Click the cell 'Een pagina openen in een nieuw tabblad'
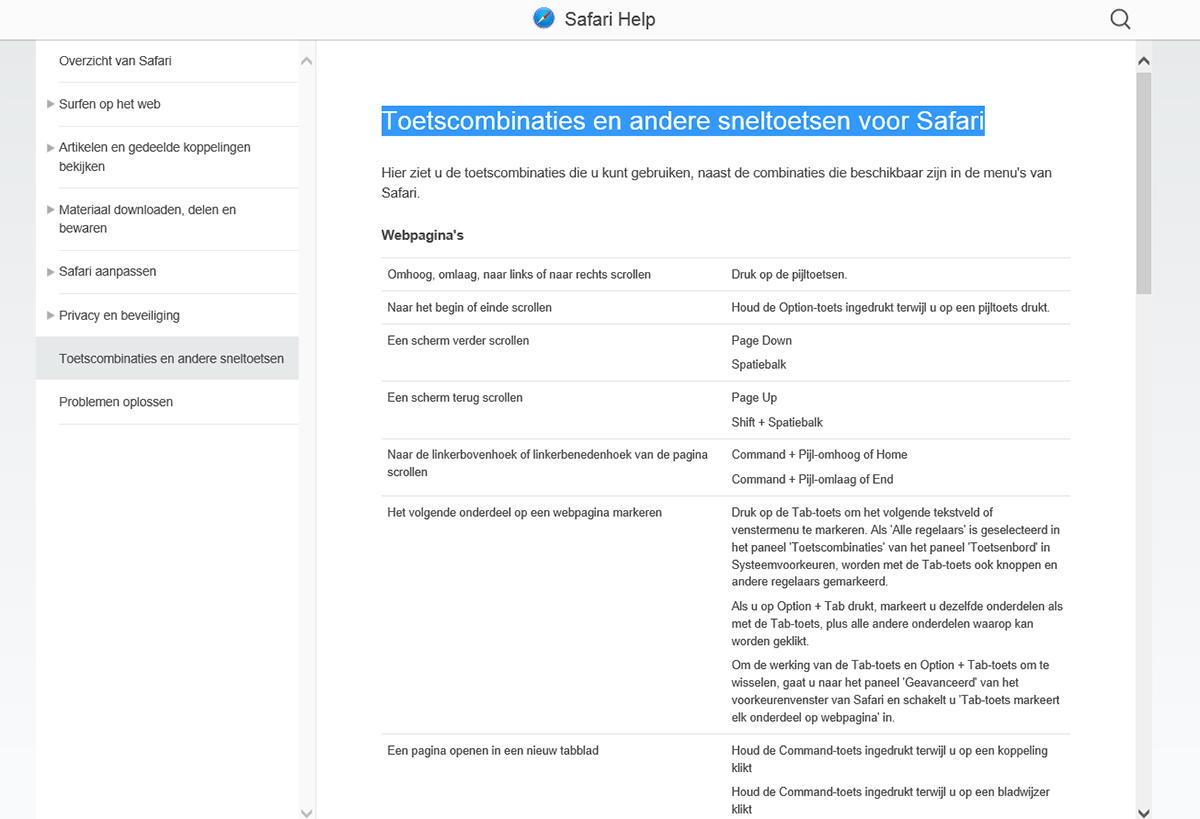 (x=493, y=751)
